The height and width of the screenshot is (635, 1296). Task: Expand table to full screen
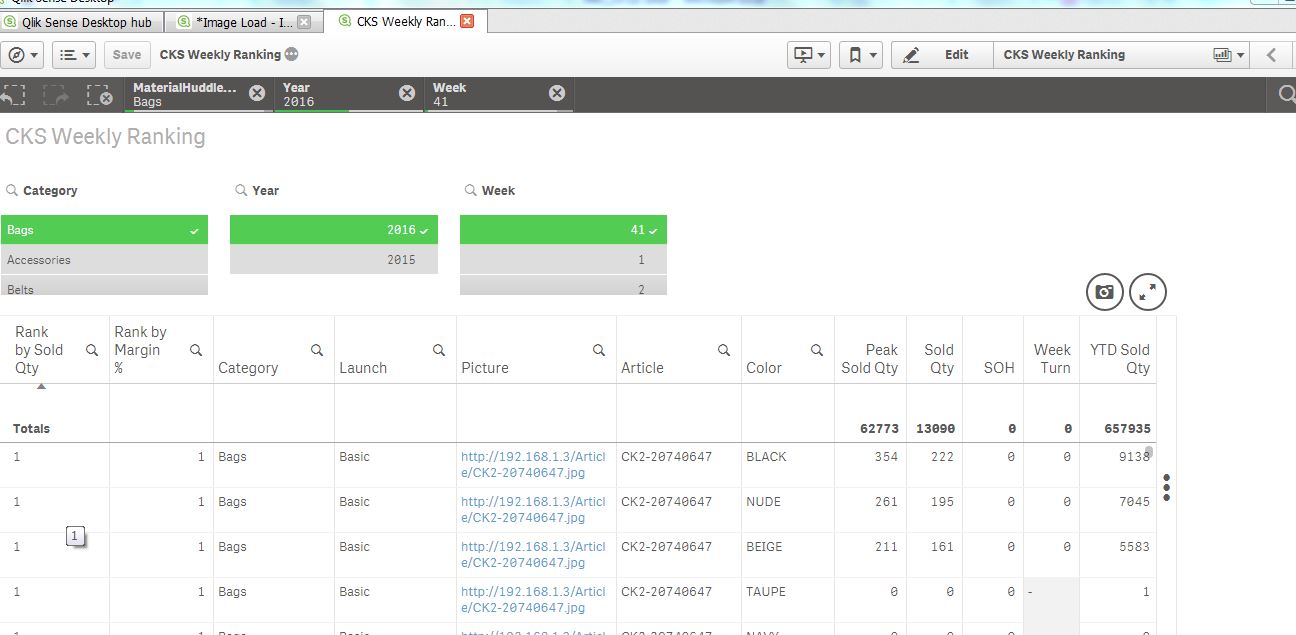(1148, 292)
